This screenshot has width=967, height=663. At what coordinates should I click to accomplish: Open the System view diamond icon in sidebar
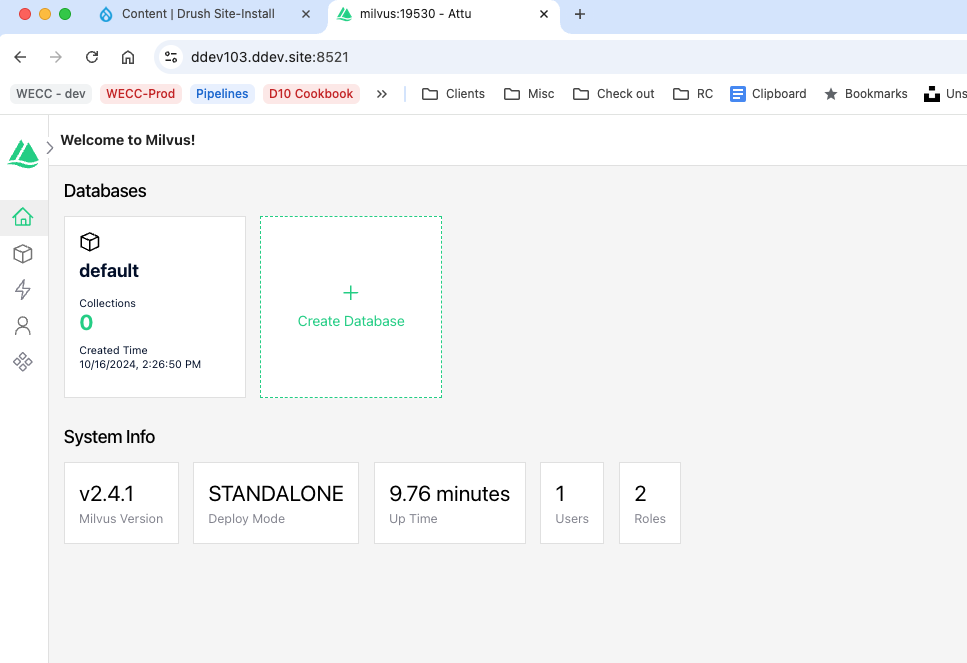pyautogui.click(x=23, y=361)
